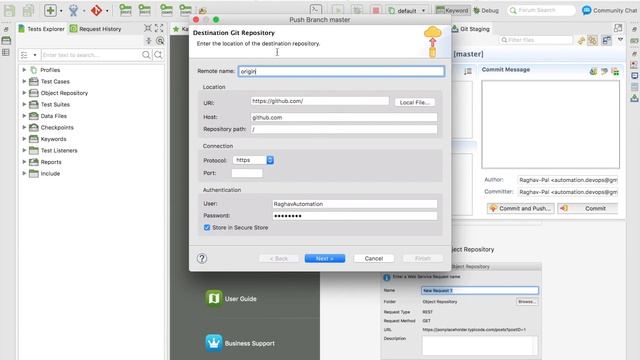Click the red Git icon in the toolbar
The image size is (640, 360).
pos(96,10)
